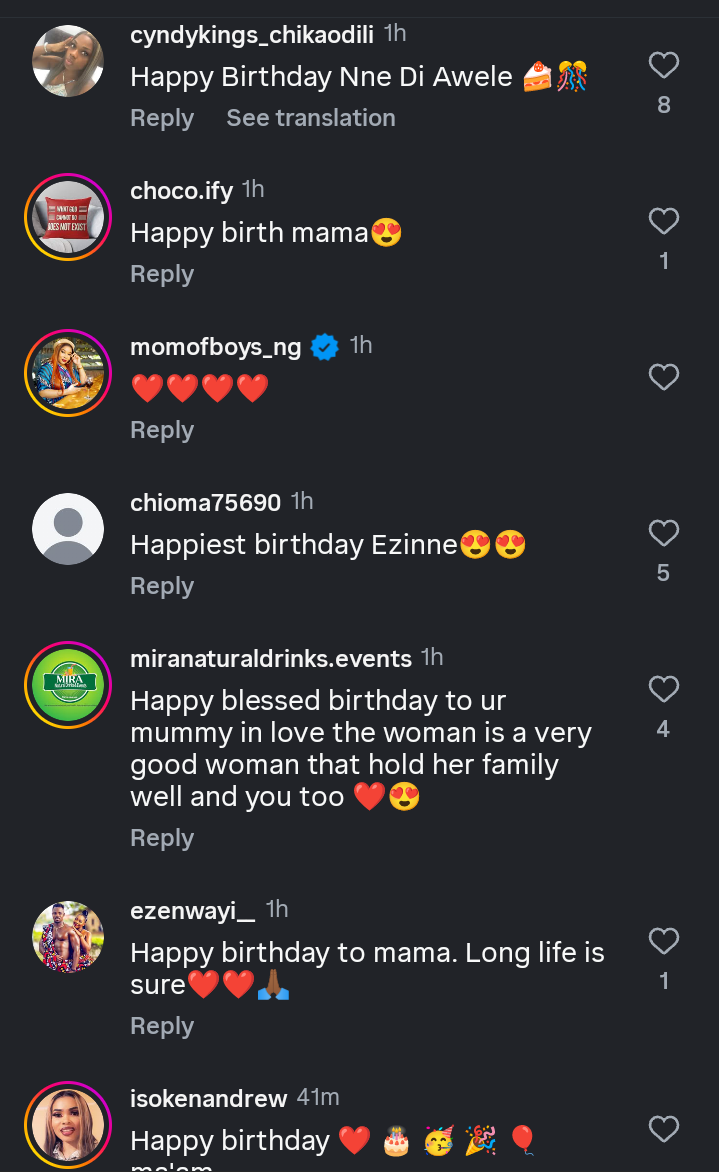The height and width of the screenshot is (1172, 719).
Task: Like the miranaturaldrinks.events comment
Action: coord(664,689)
